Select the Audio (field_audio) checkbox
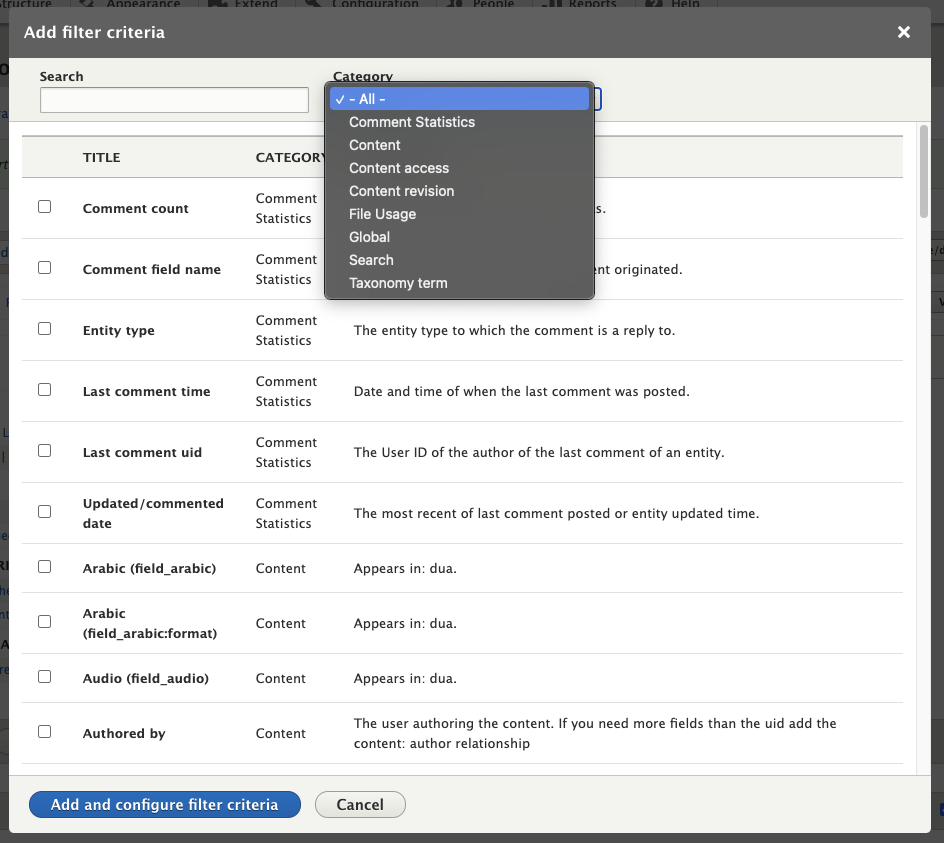The height and width of the screenshot is (843, 944). click(45, 677)
